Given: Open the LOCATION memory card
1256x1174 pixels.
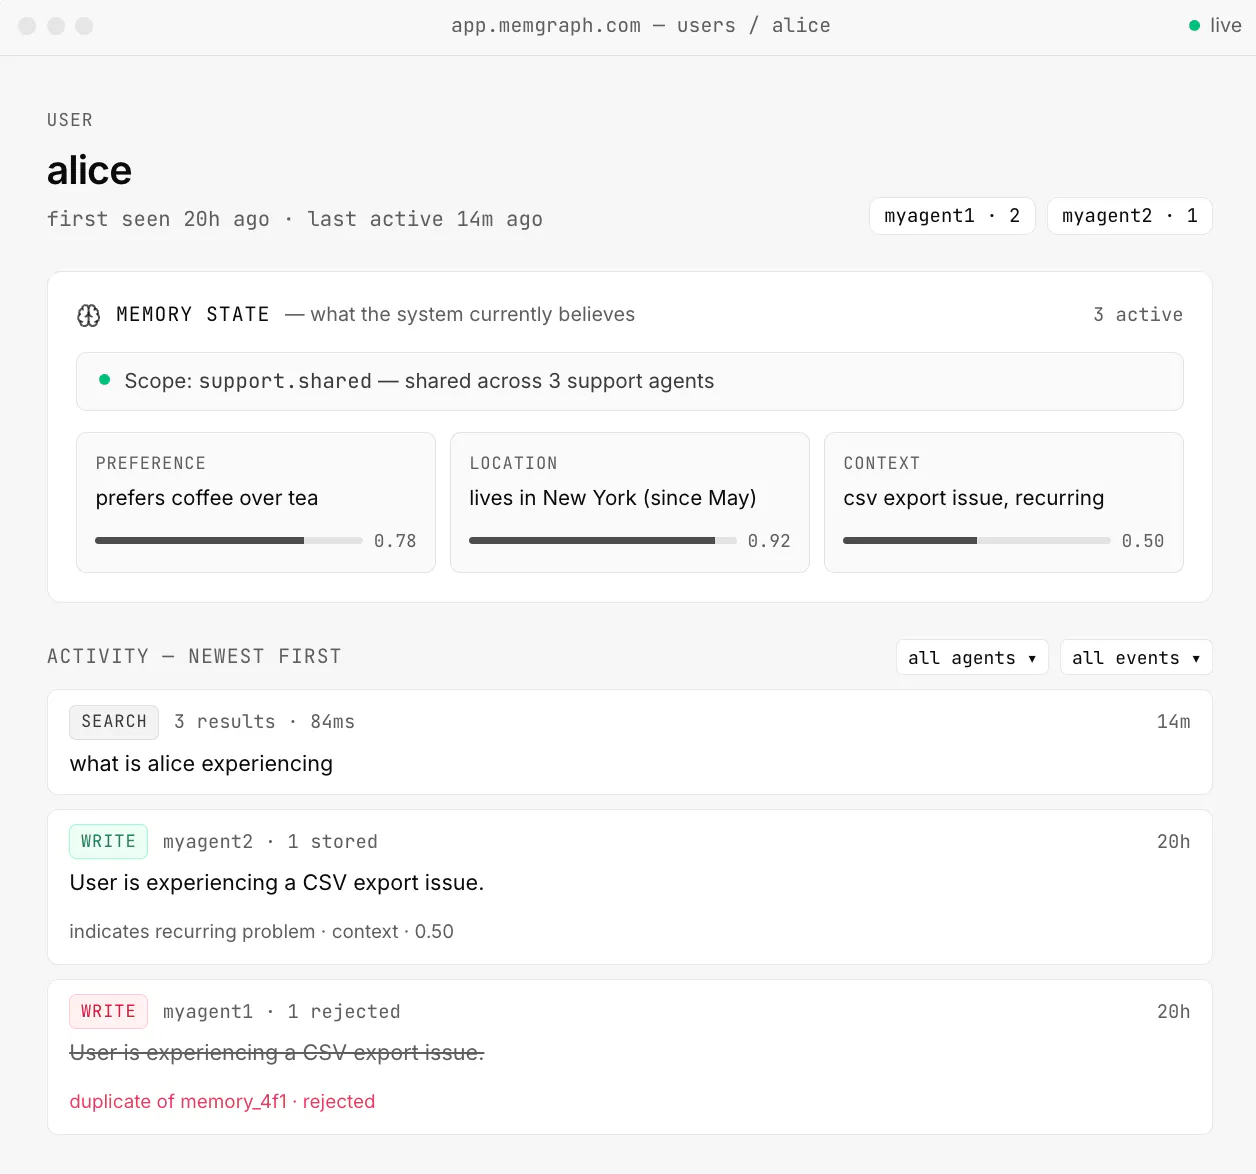Looking at the screenshot, I should tap(630, 502).
